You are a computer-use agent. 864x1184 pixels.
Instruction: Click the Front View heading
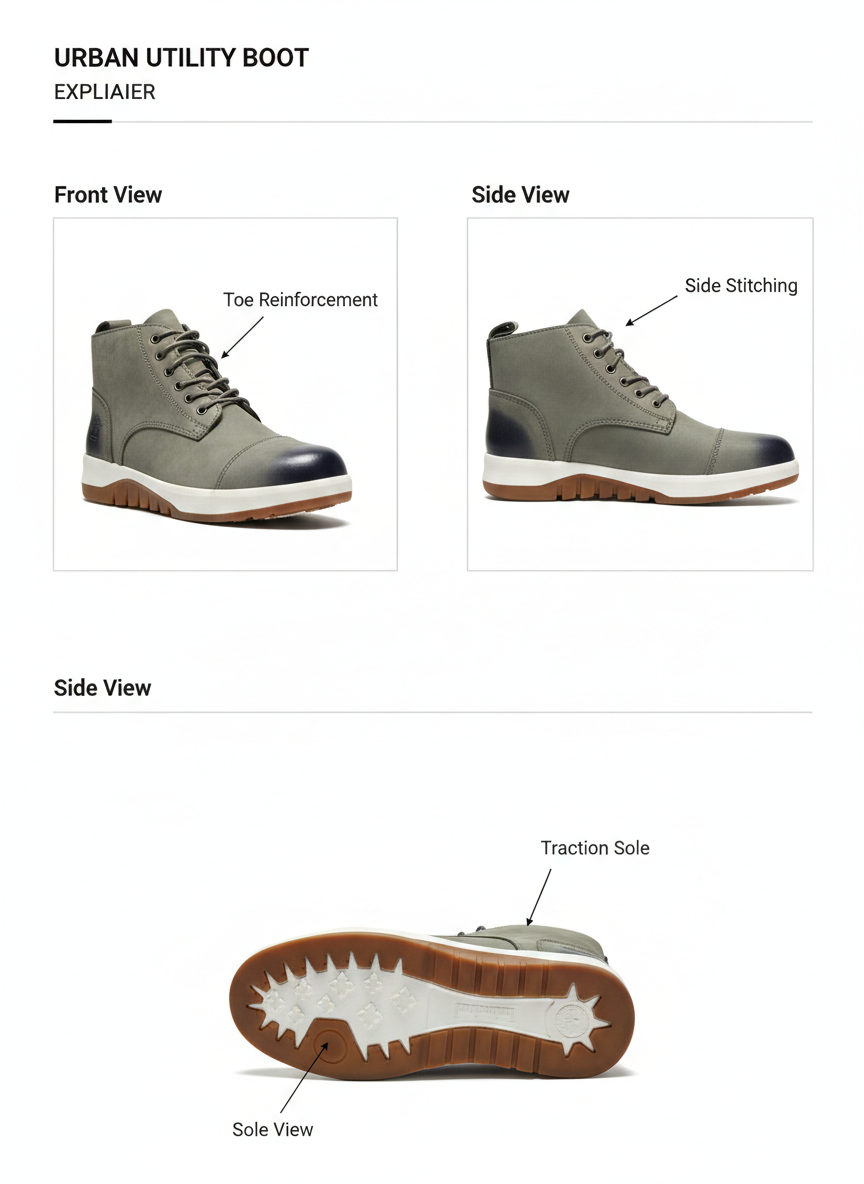tap(108, 195)
